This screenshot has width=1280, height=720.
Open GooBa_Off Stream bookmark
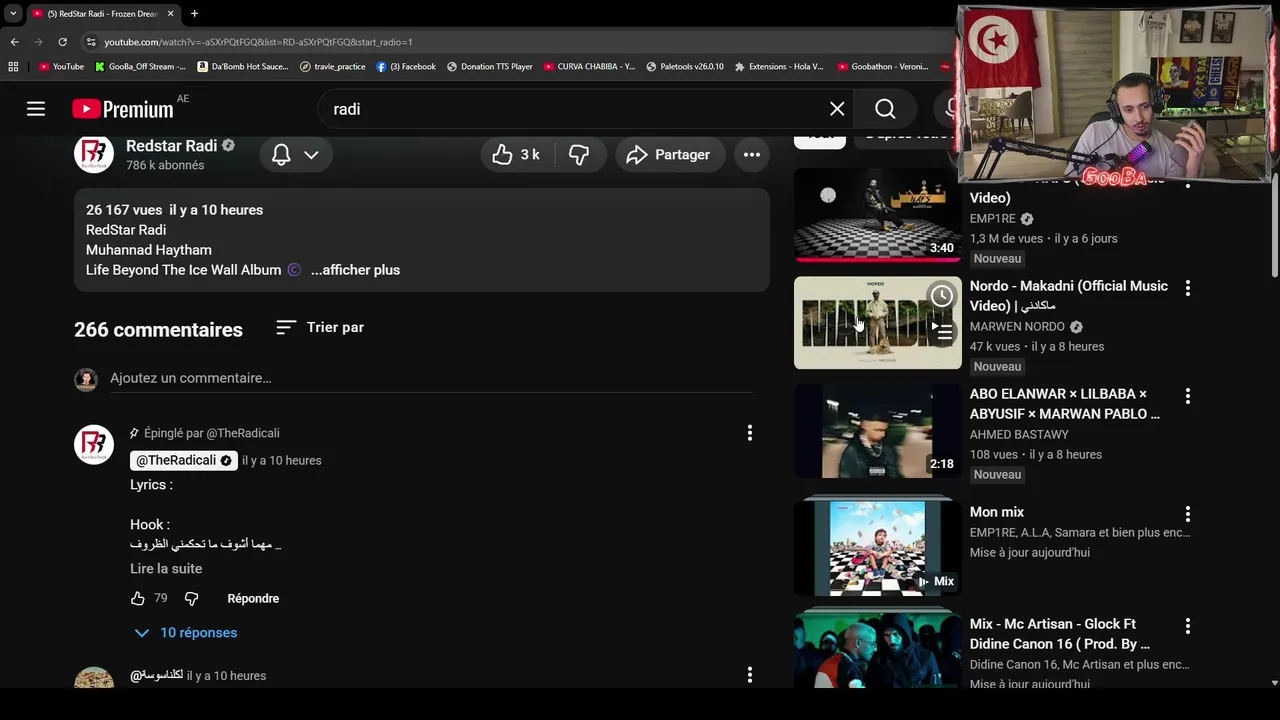(x=140, y=67)
